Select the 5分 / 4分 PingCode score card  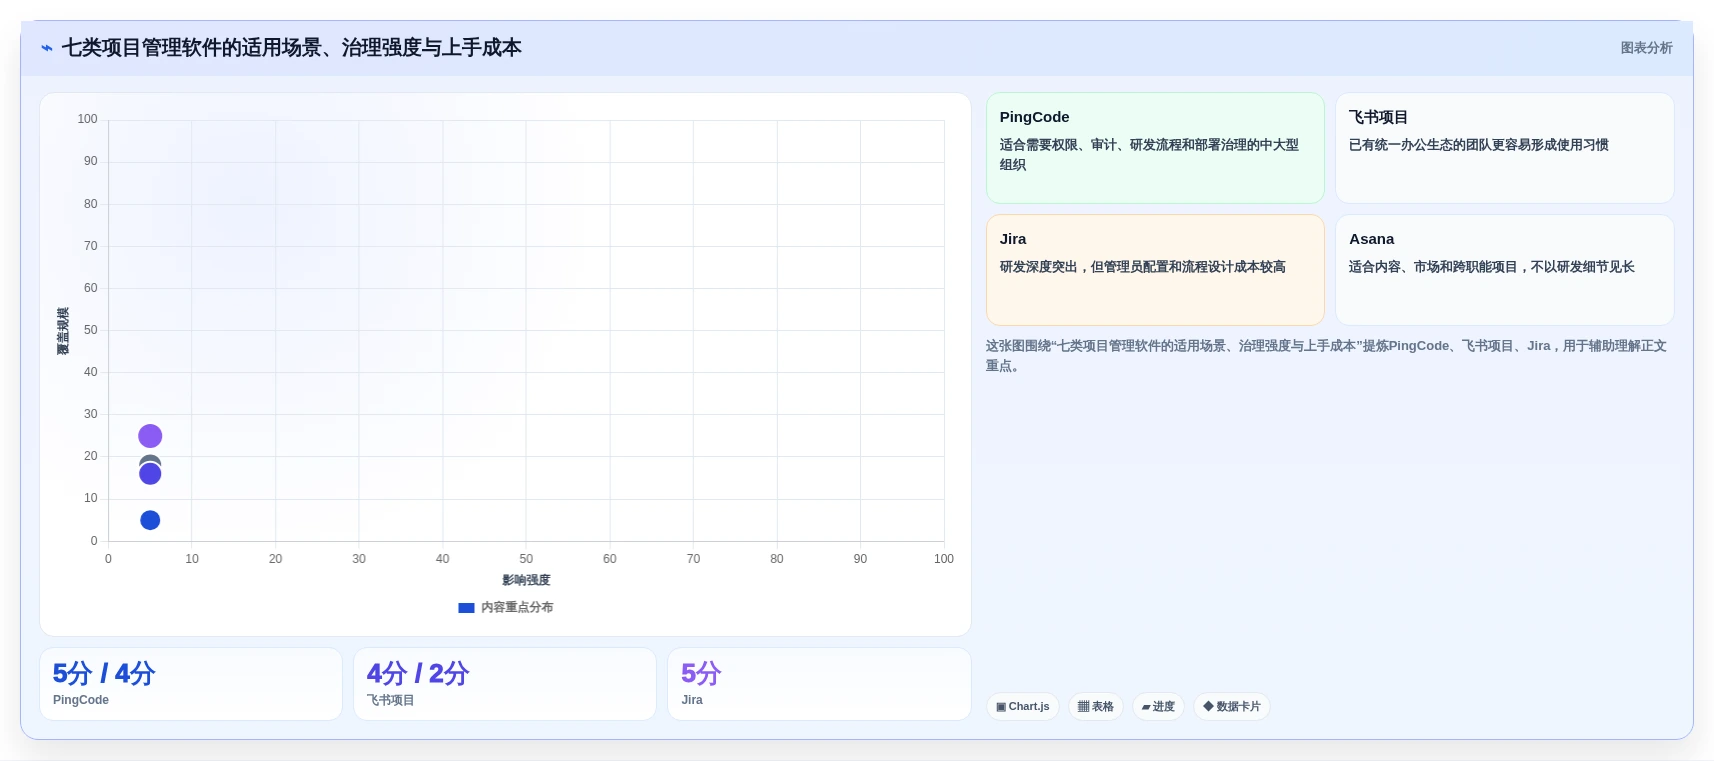coord(191,684)
